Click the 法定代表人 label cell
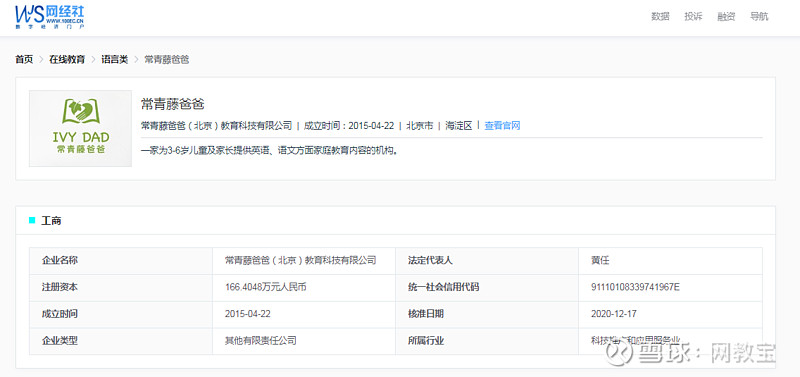 point(487,261)
